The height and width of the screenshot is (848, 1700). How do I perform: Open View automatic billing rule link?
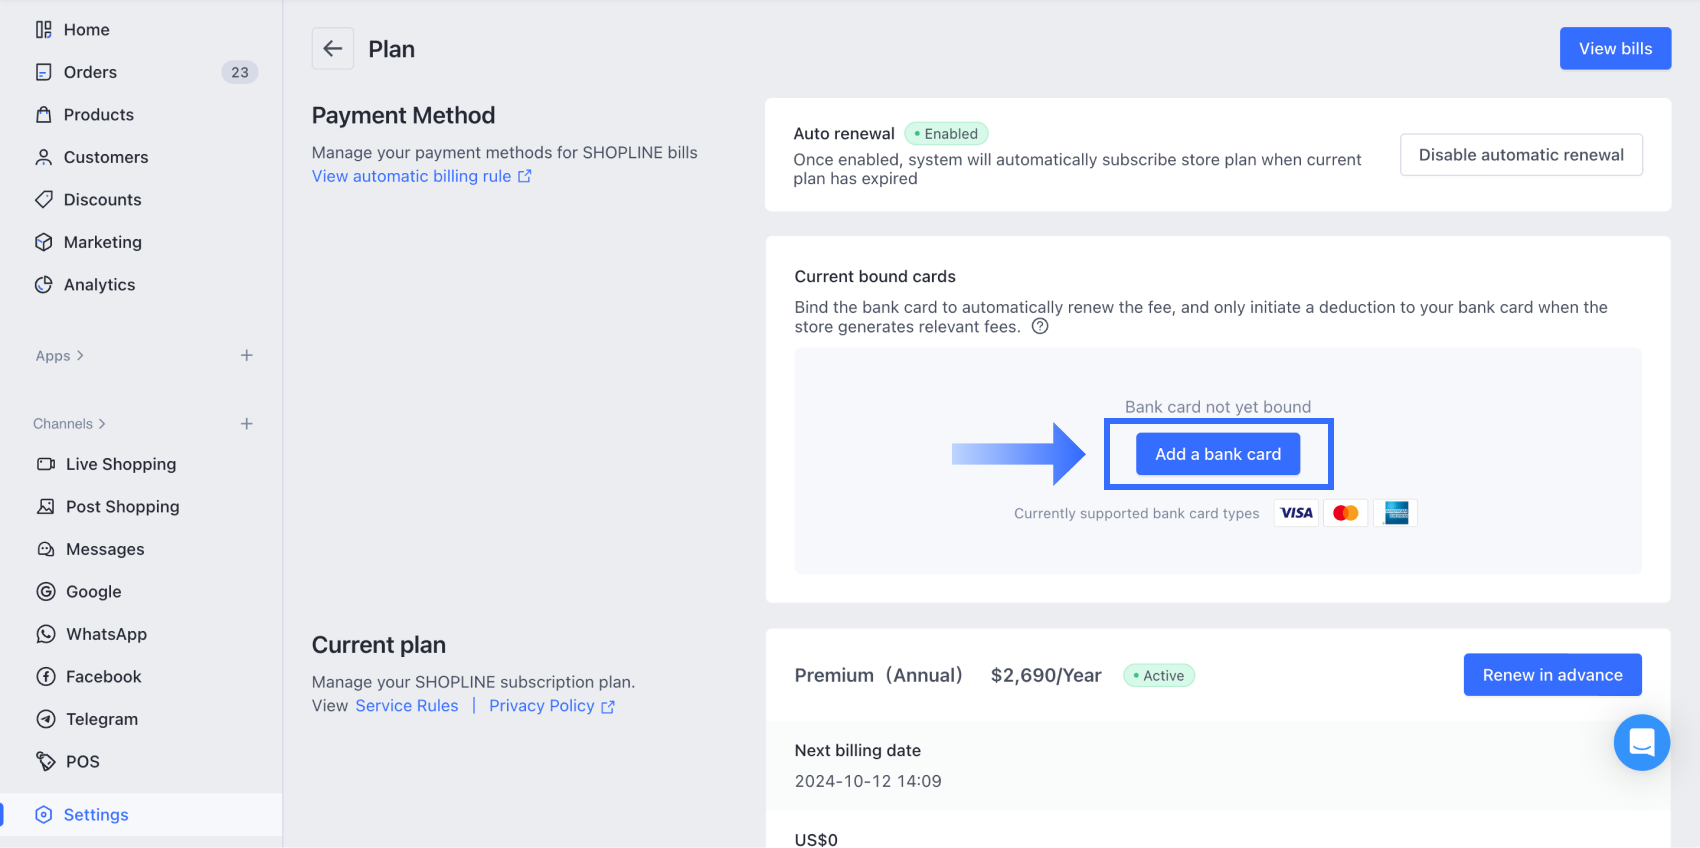click(x=421, y=176)
